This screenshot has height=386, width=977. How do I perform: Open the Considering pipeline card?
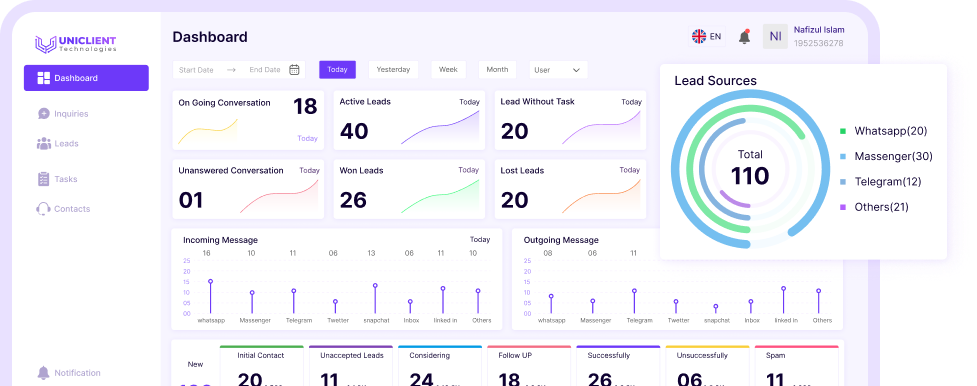440,367
